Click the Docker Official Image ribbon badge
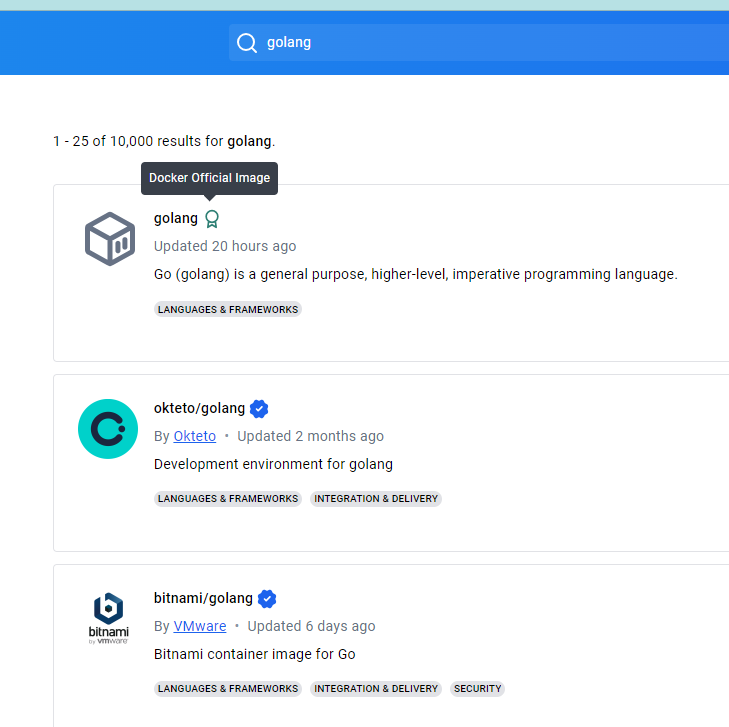The image size is (729, 727). click(x=212, y=218)
